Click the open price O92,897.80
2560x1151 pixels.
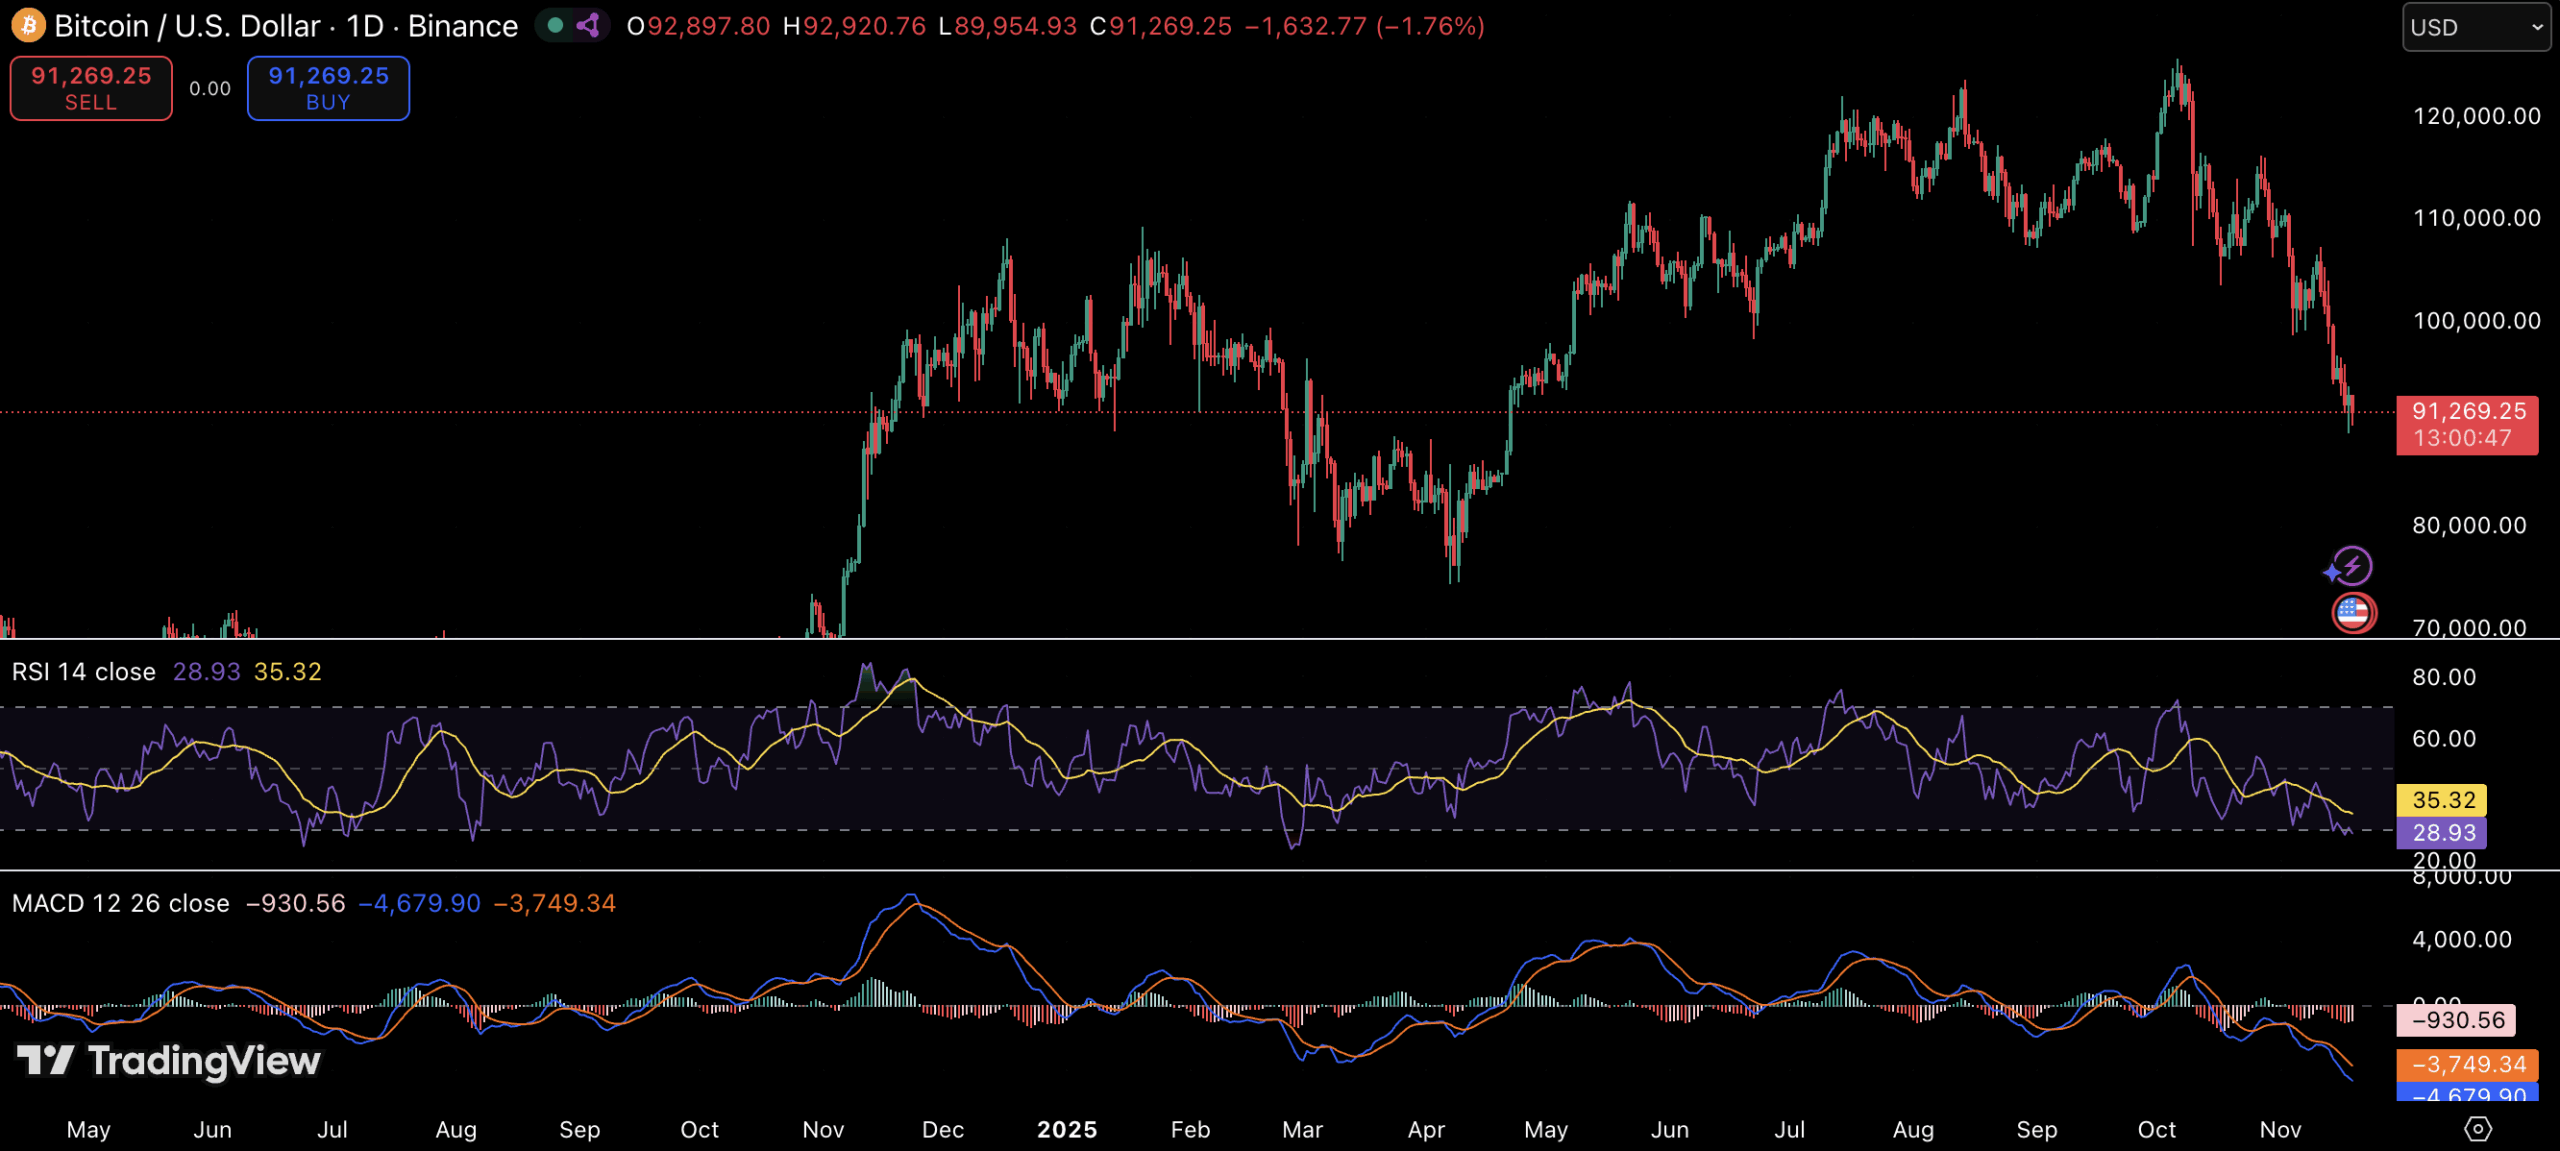698,26
